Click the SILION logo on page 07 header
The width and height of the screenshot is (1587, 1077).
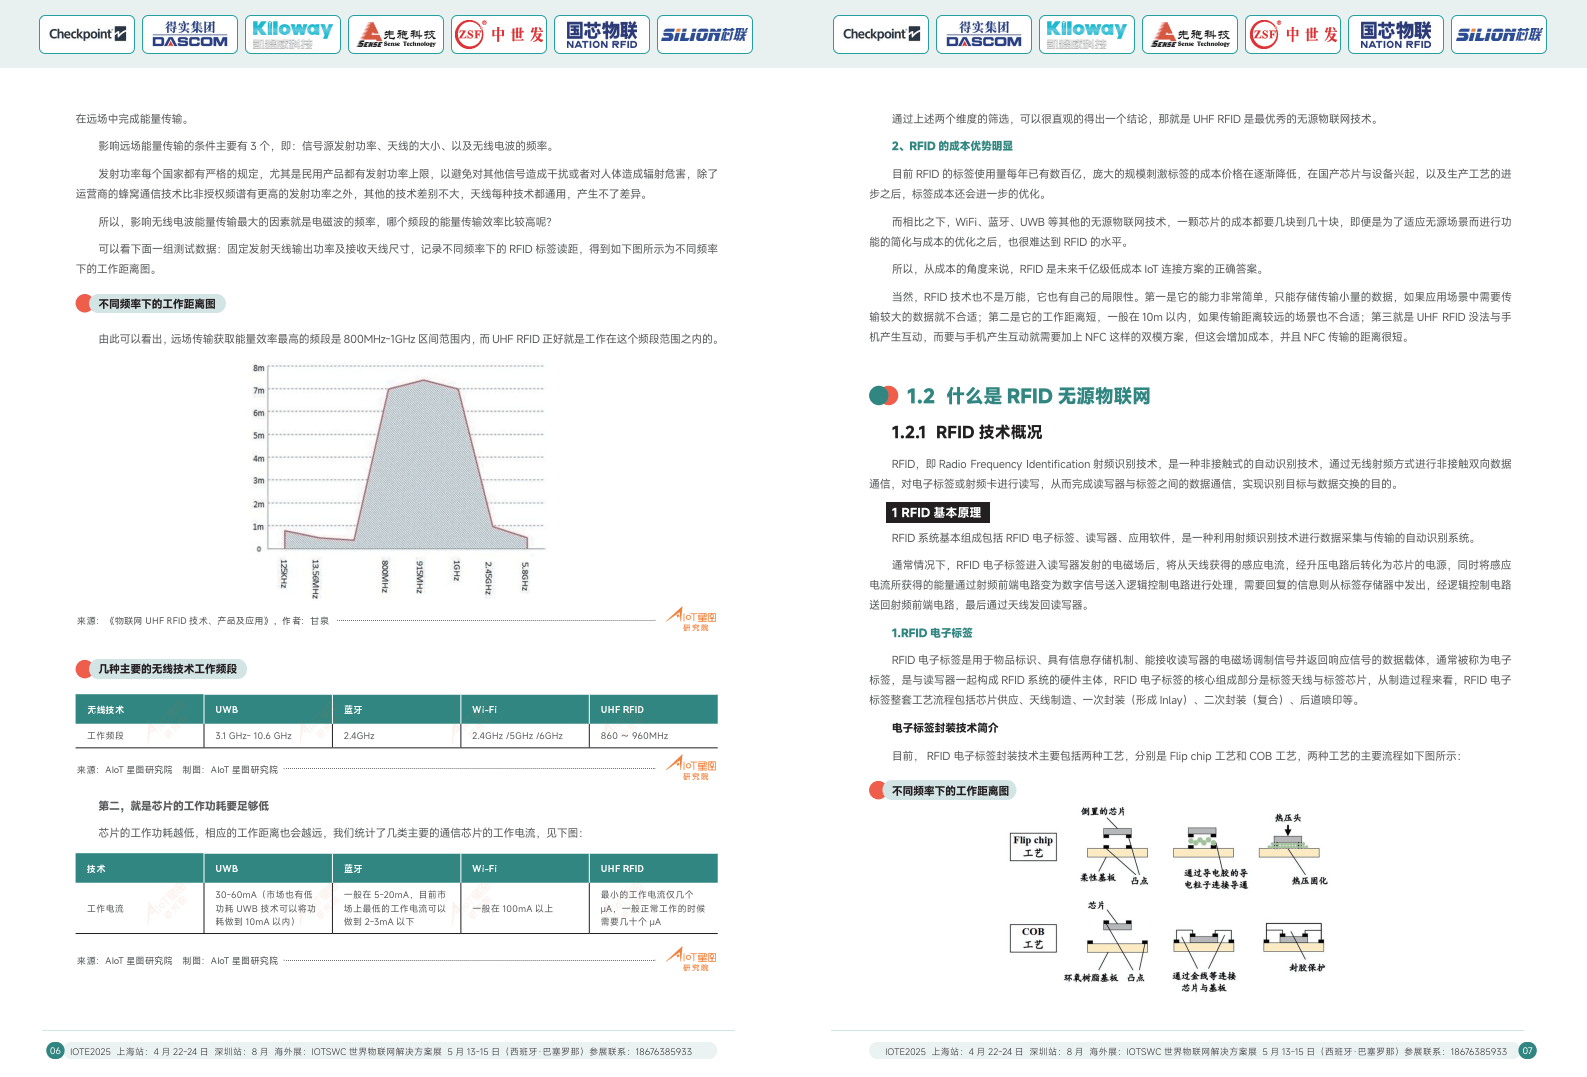coord(1499,34)
